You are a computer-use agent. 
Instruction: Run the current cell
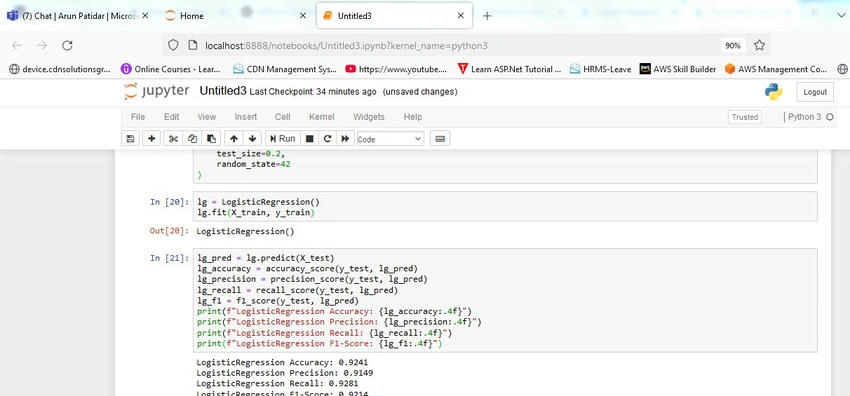point(282,139)
